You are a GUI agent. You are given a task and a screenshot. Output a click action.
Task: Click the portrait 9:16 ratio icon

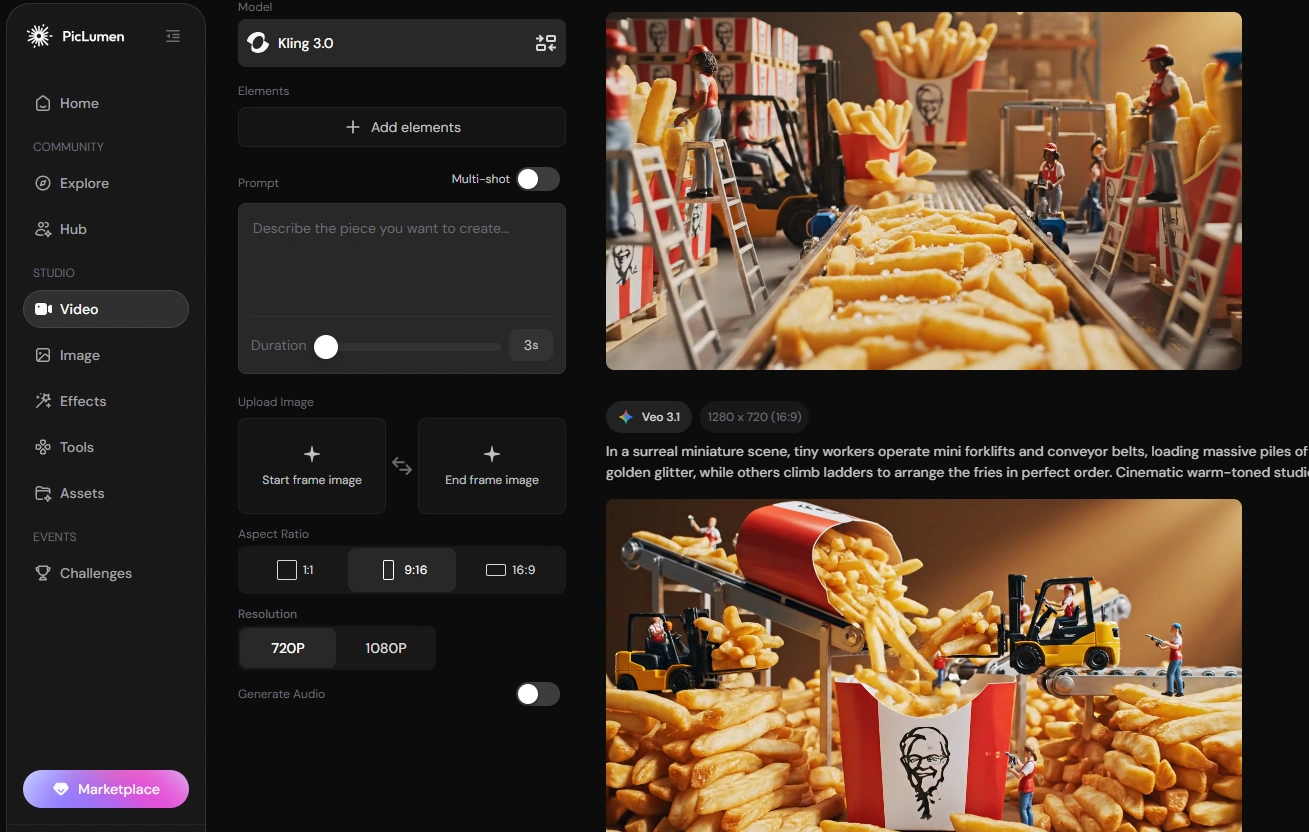tap(388, 570)
